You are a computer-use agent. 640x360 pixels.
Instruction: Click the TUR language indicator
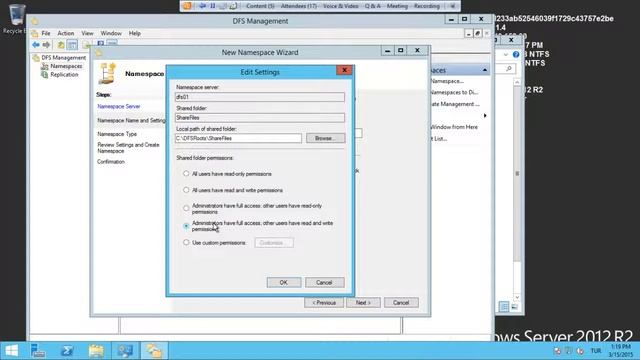click(x=596, y=351)
